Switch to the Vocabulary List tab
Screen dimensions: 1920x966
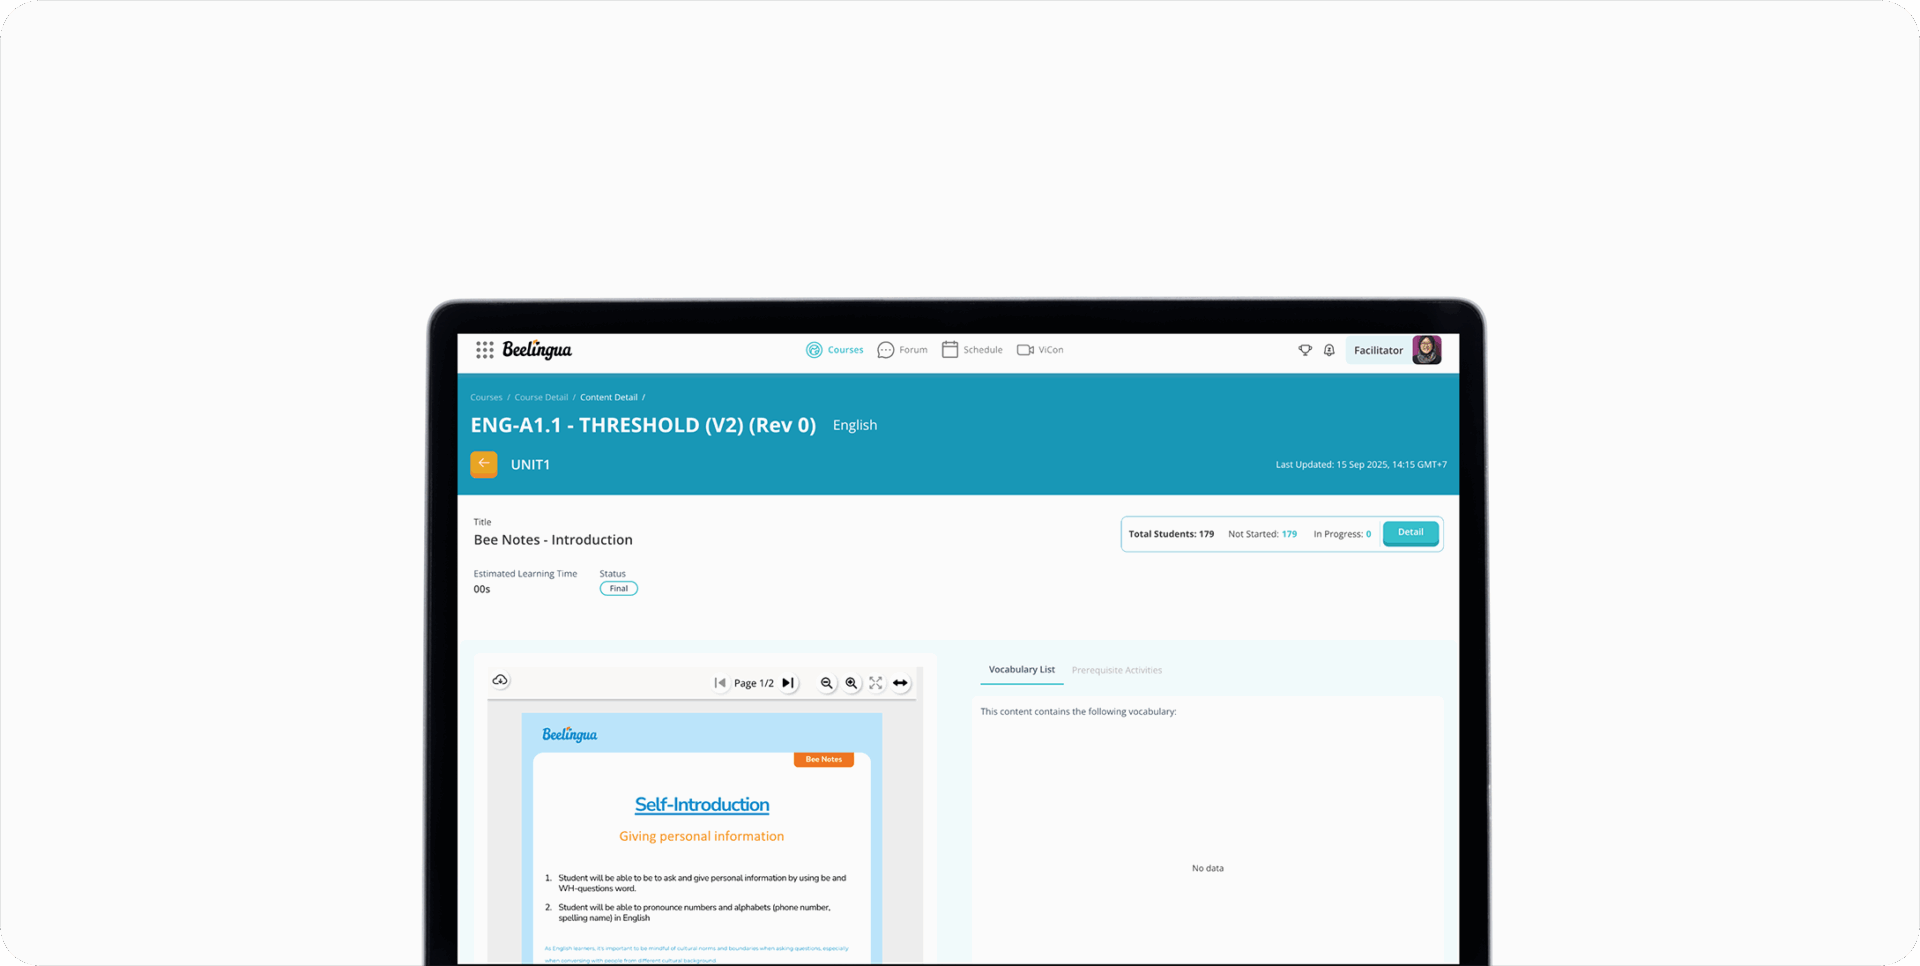click(x=1021, y=670)
